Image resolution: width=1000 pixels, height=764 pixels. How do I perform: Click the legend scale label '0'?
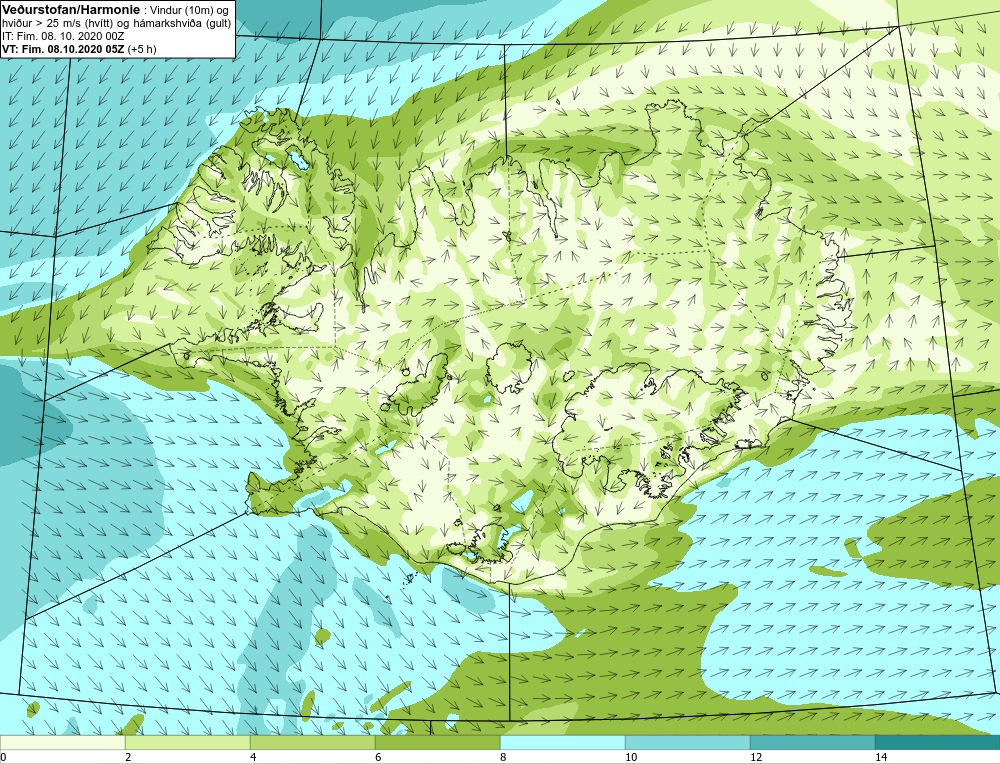tap(3, 757)
